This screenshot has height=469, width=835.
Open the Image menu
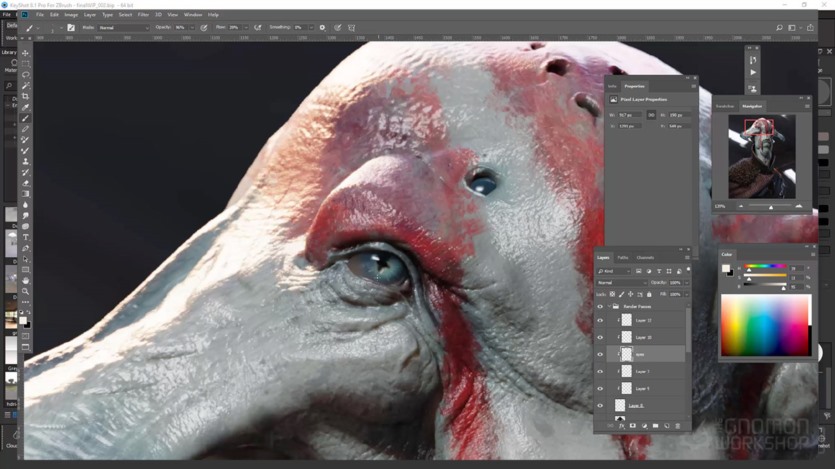[x=71, y=15]
